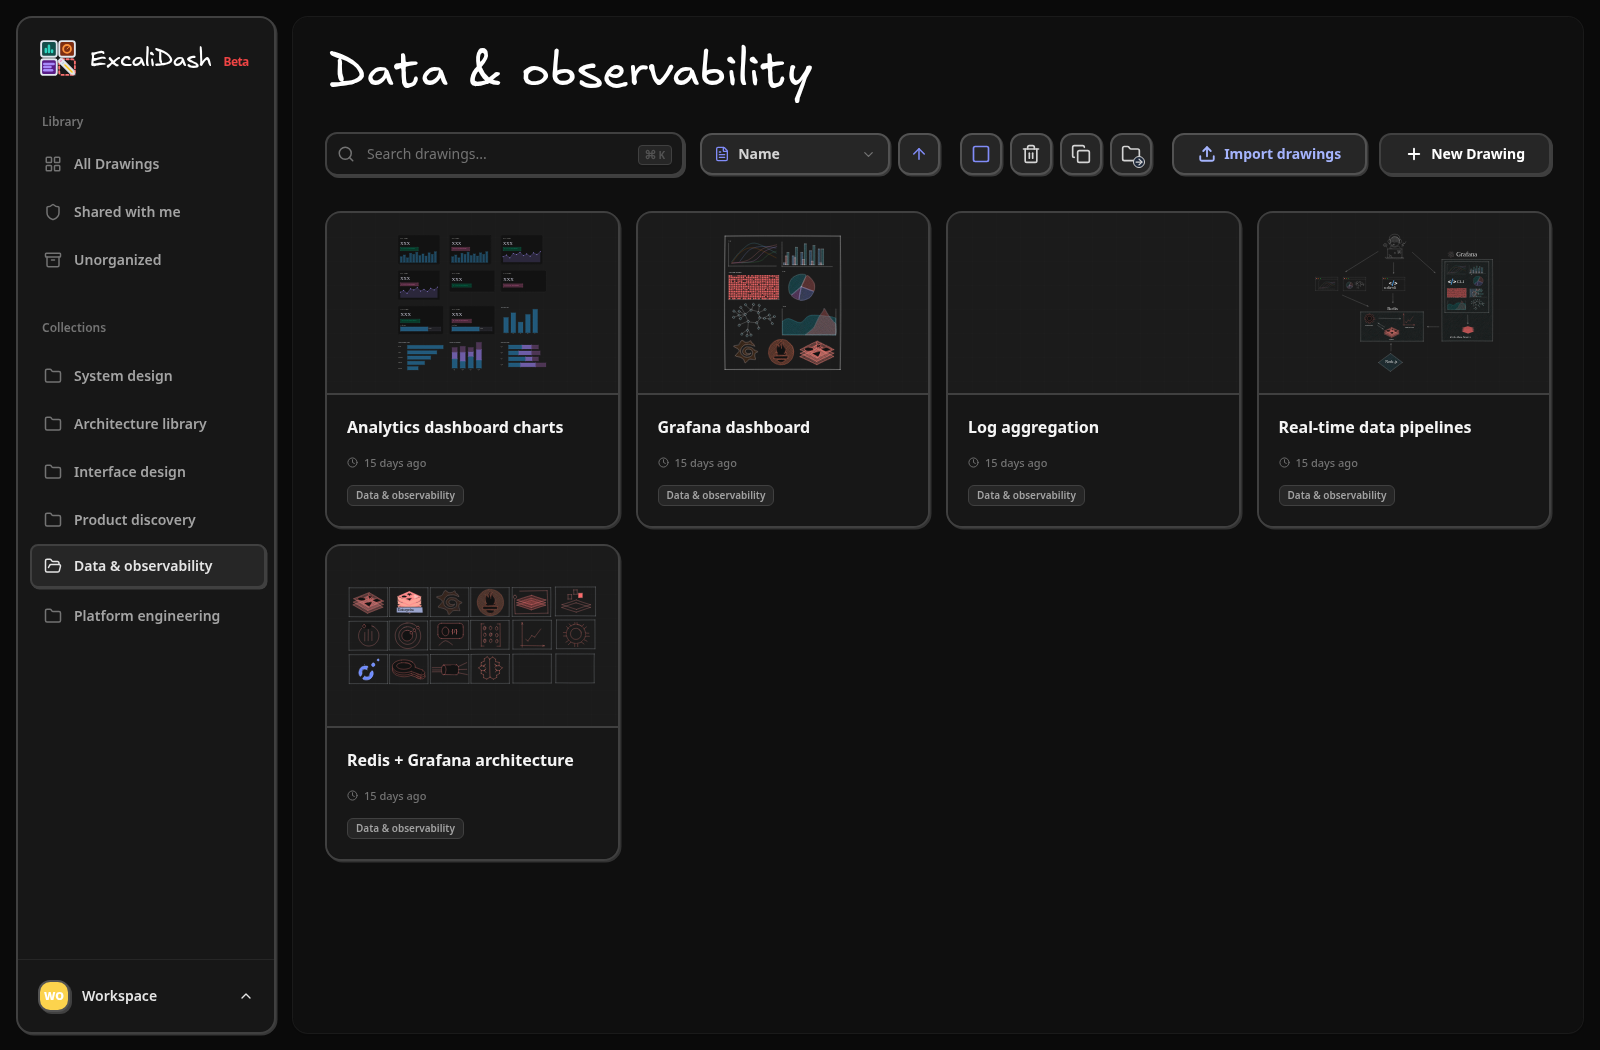
Task: Open the Log aggregation empty thumbnail
Action: point(1094,303)
